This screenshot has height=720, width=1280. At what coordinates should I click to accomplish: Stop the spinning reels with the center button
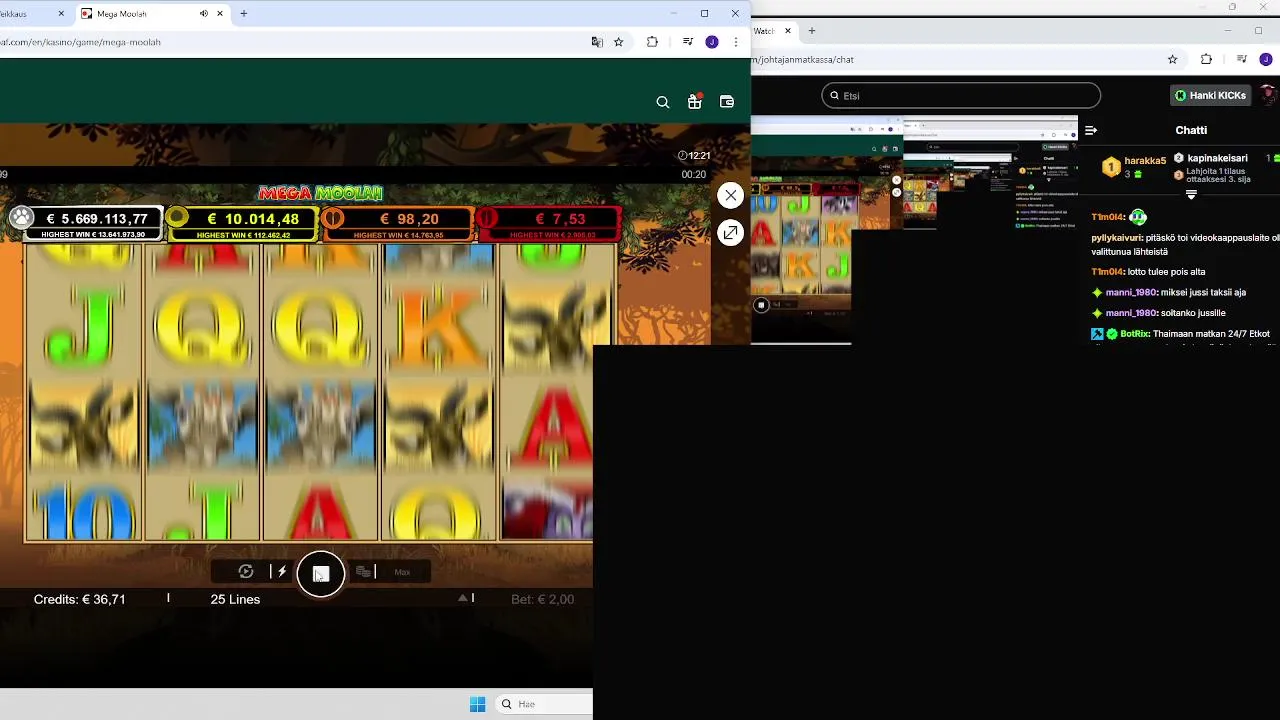(x=321, y=573)
